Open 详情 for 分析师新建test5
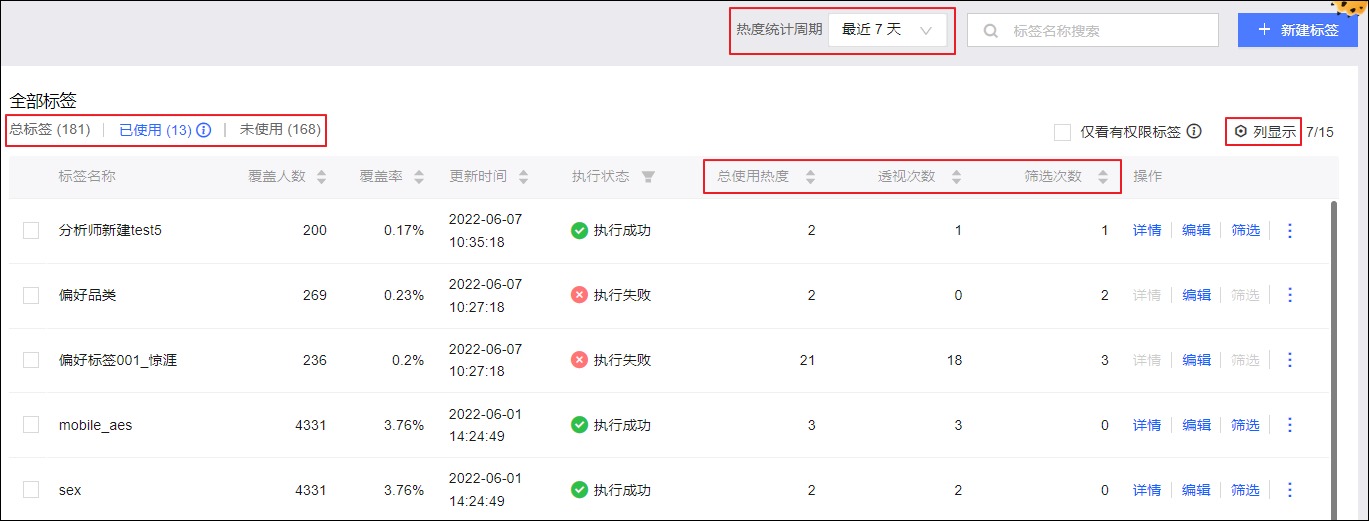Image resolution: width=1369 pixels, height=521 pixels. 1147,231
